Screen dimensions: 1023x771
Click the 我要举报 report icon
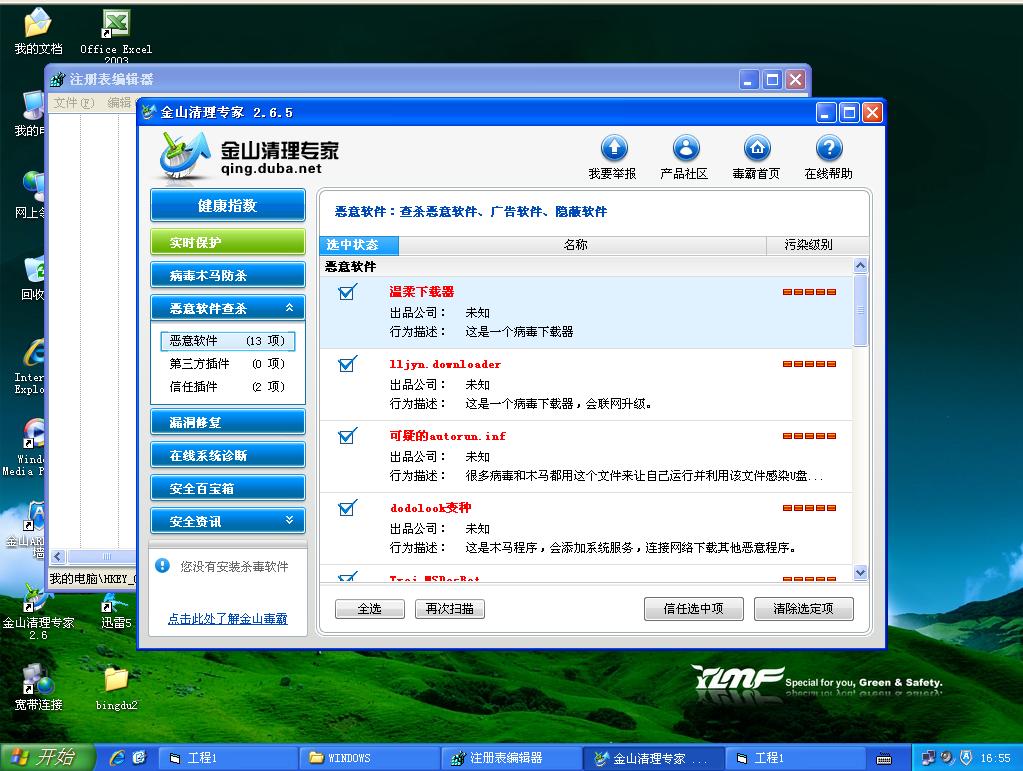coord(614,148)
